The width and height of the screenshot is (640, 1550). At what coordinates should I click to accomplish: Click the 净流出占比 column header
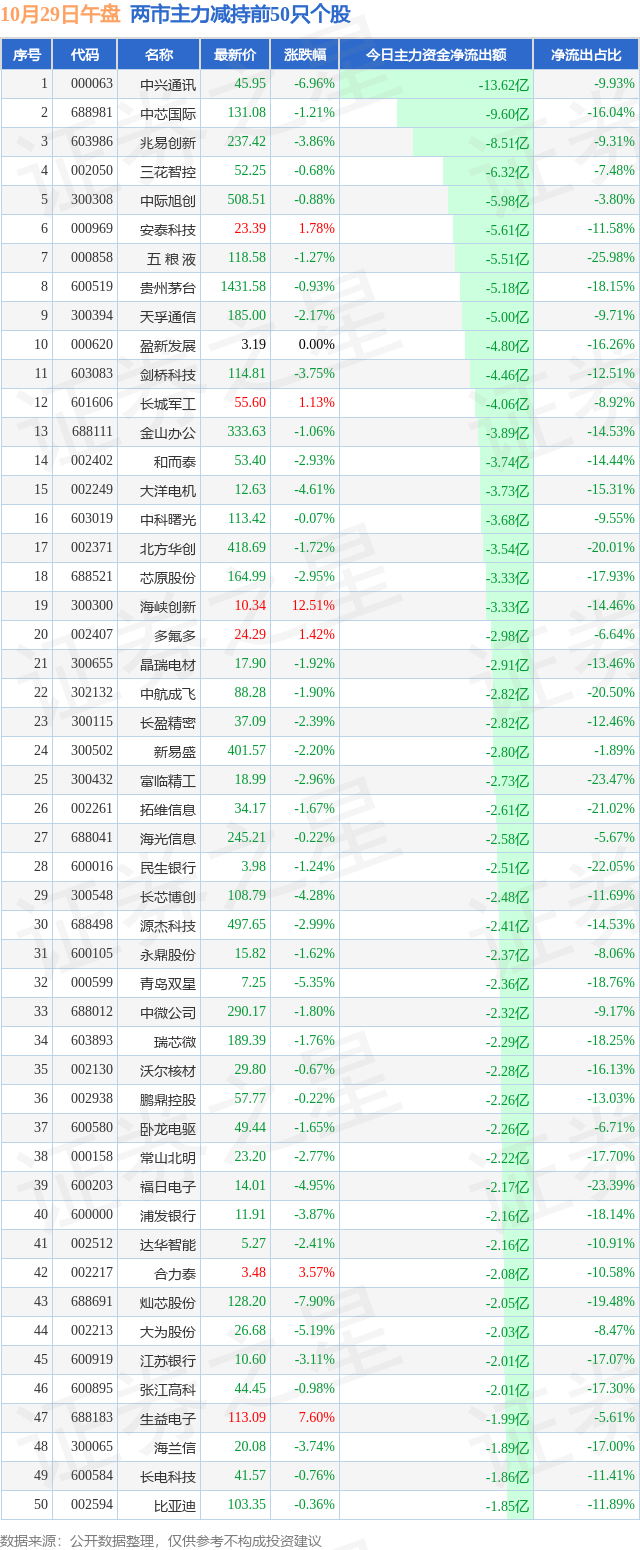pyautogui.click(x=586, y=55)
